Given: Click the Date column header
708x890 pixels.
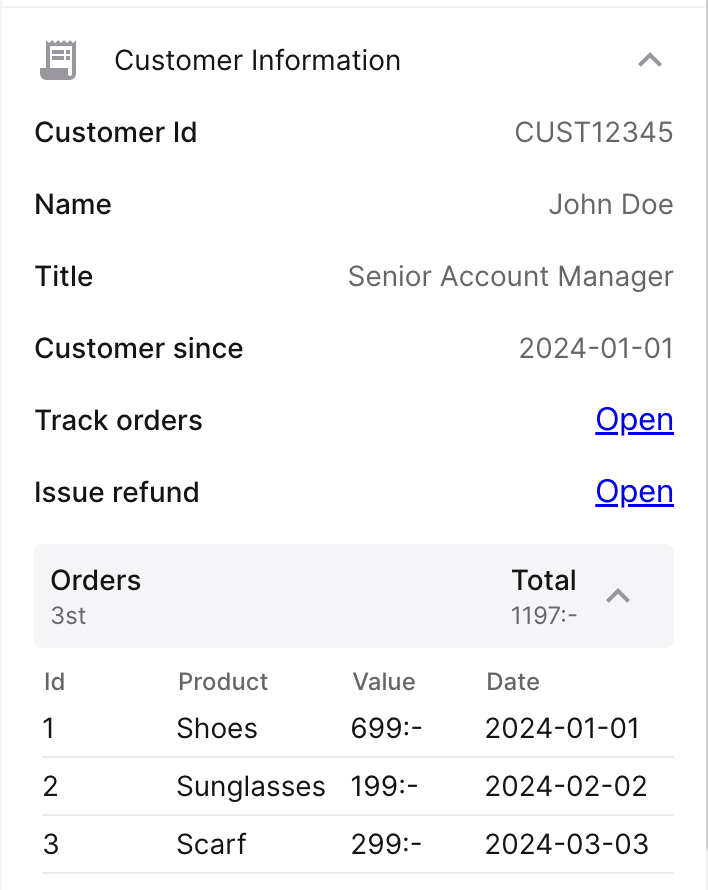Looking at the screenshot, I should click(513, 682).
